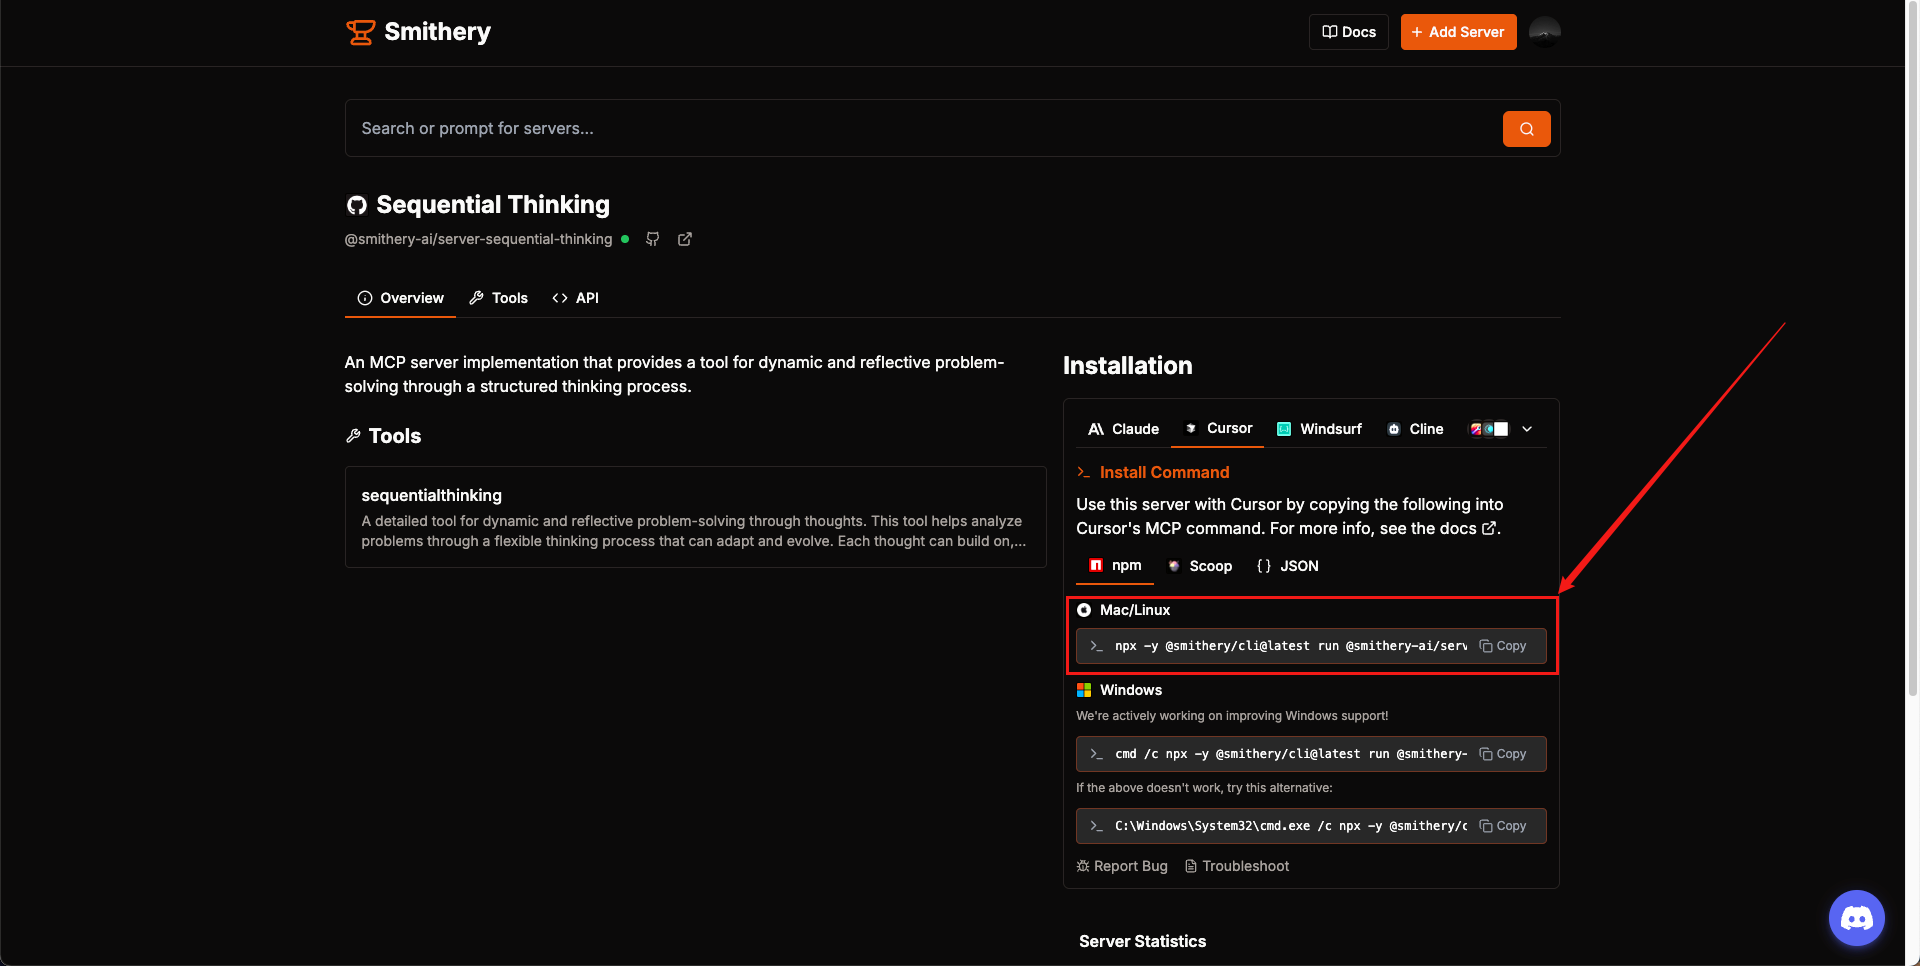Click the Add Server button
Viewport: 1920px width, 966px height.
pos(1458,32)
